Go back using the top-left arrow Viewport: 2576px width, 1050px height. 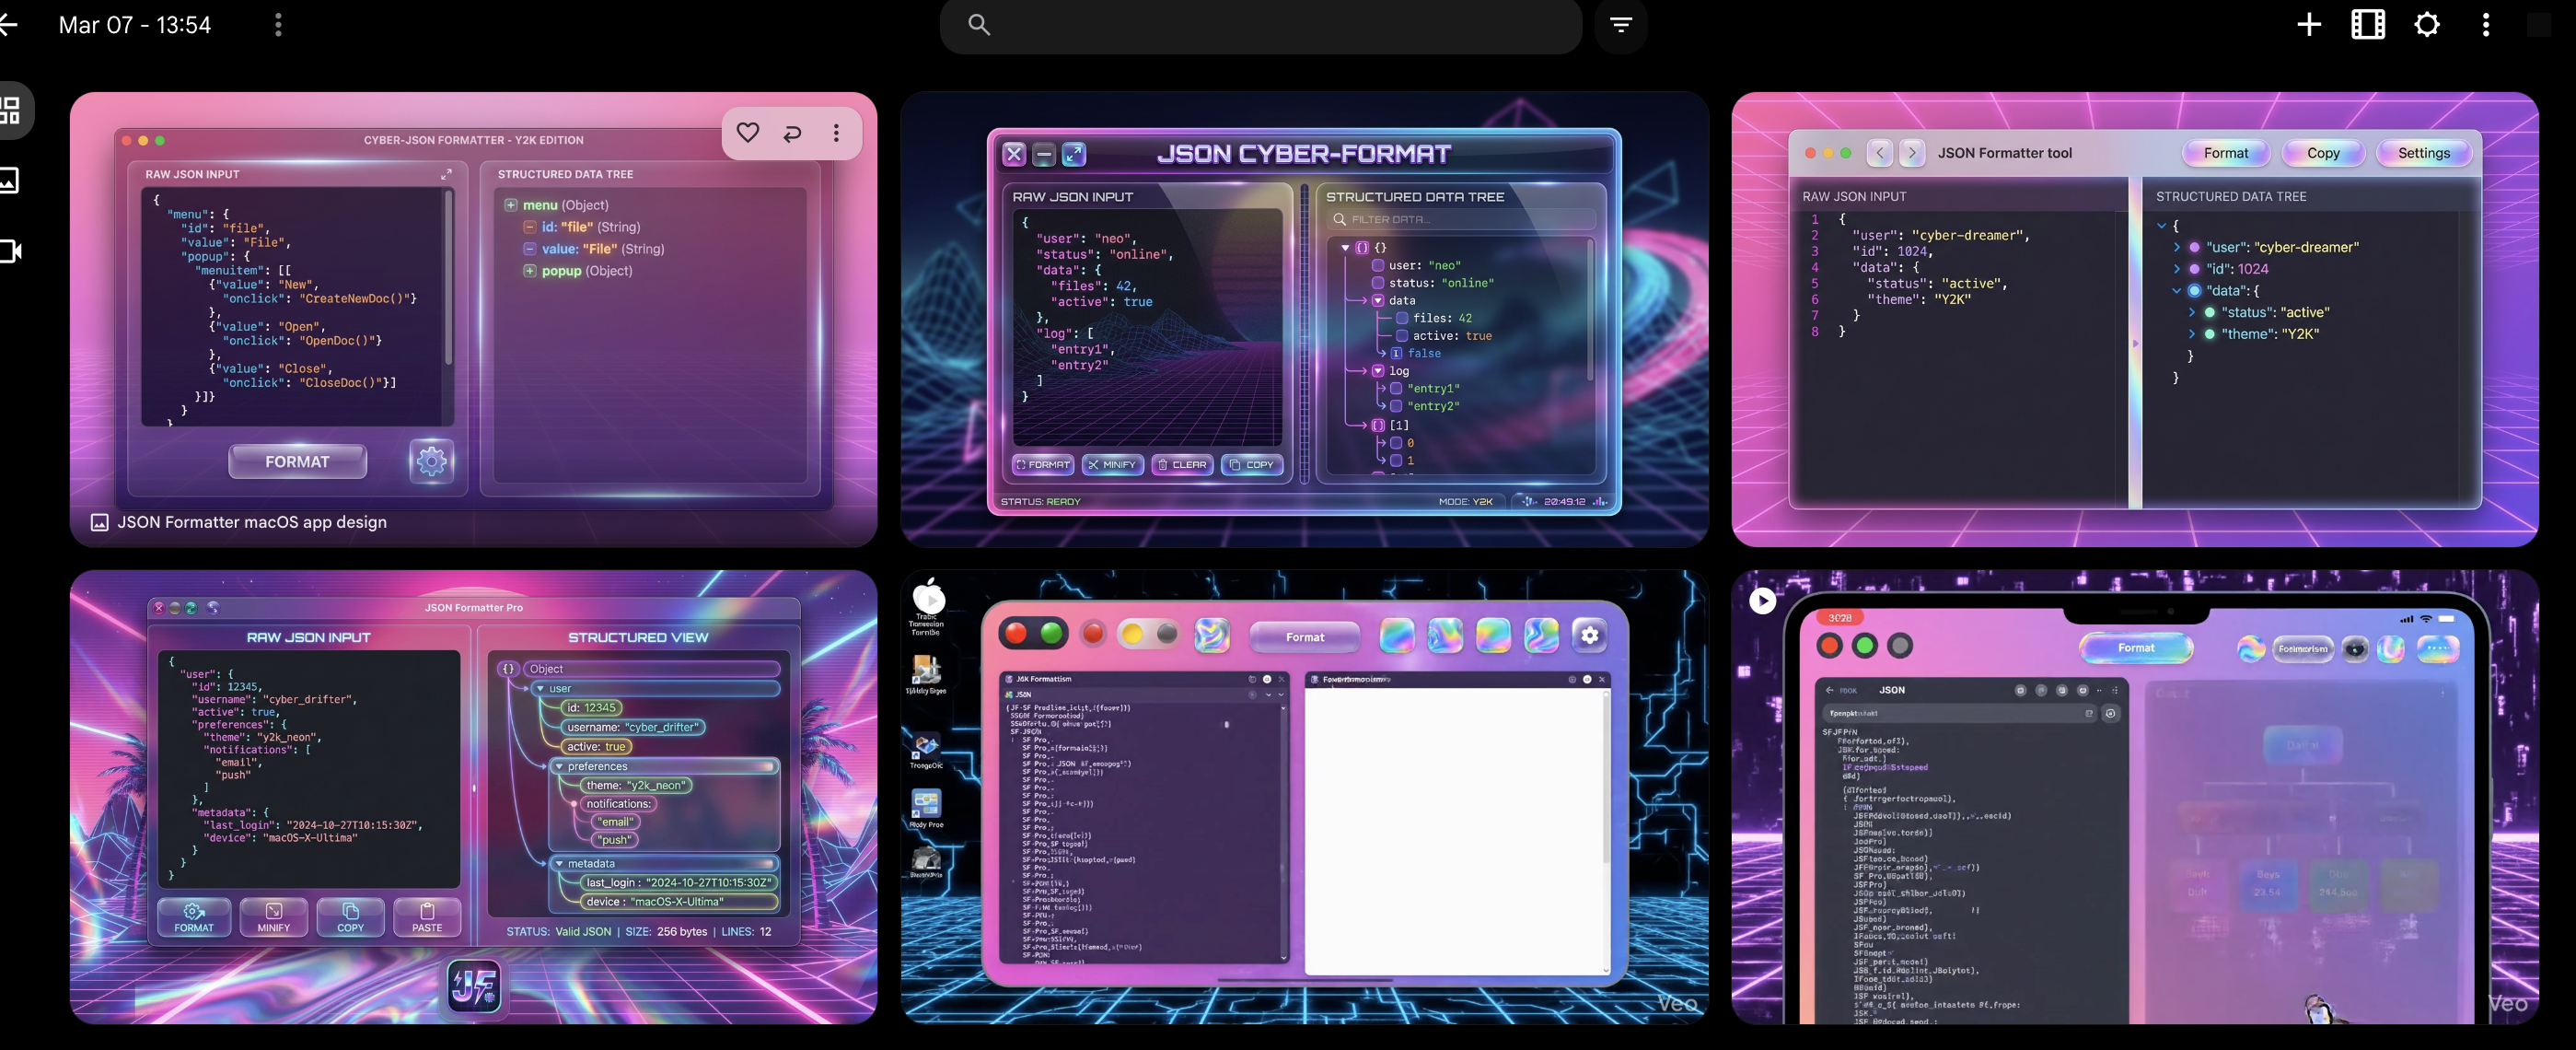(x=8, y=25)
